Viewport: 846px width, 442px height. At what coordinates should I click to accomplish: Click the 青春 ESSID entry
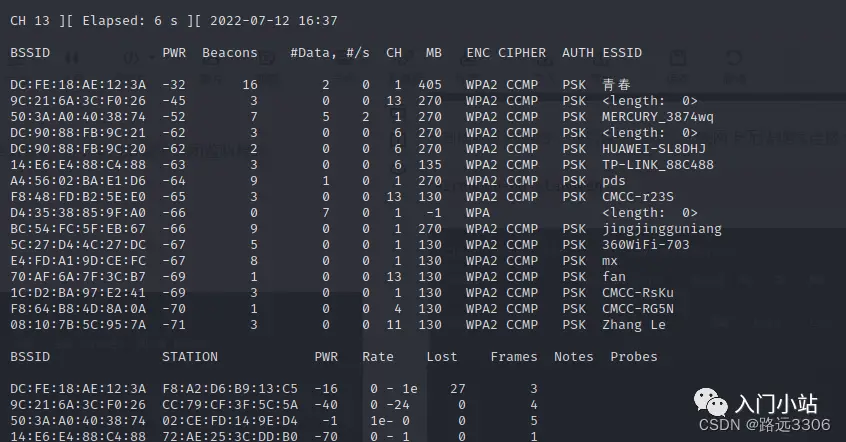click(x=616, y=85)
